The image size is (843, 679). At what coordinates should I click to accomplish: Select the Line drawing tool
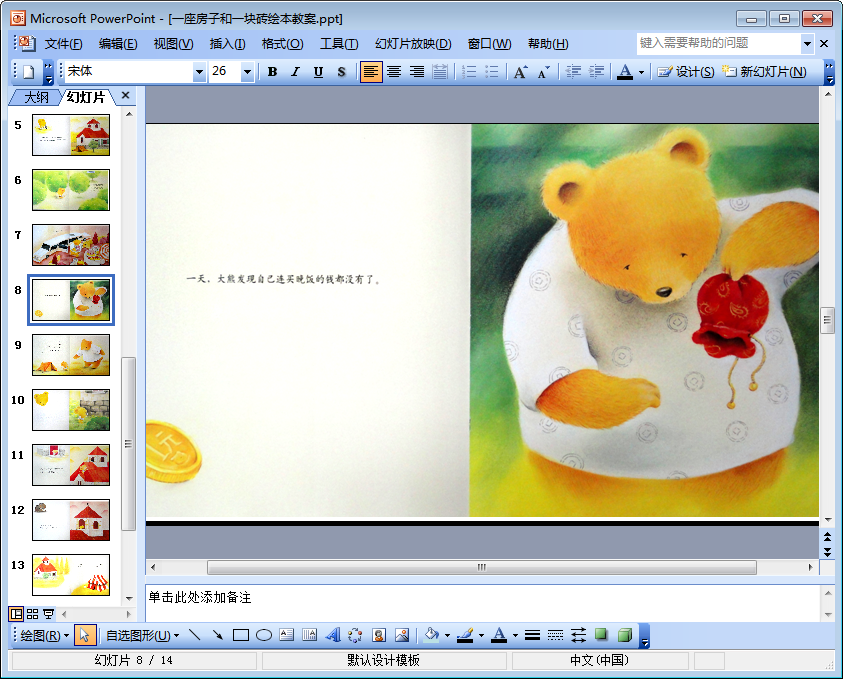(x=195, y=635)
